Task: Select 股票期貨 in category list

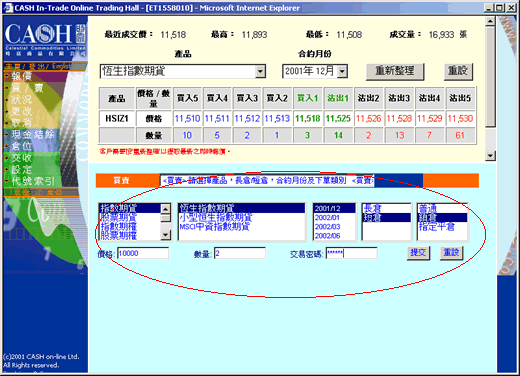Action: pyautogui.click(x=119, y=218)
